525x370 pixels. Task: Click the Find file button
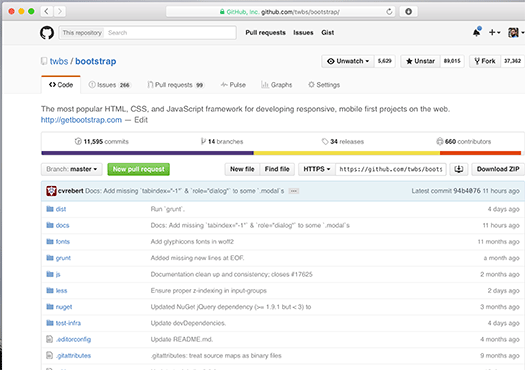click(x=277, y=169)
